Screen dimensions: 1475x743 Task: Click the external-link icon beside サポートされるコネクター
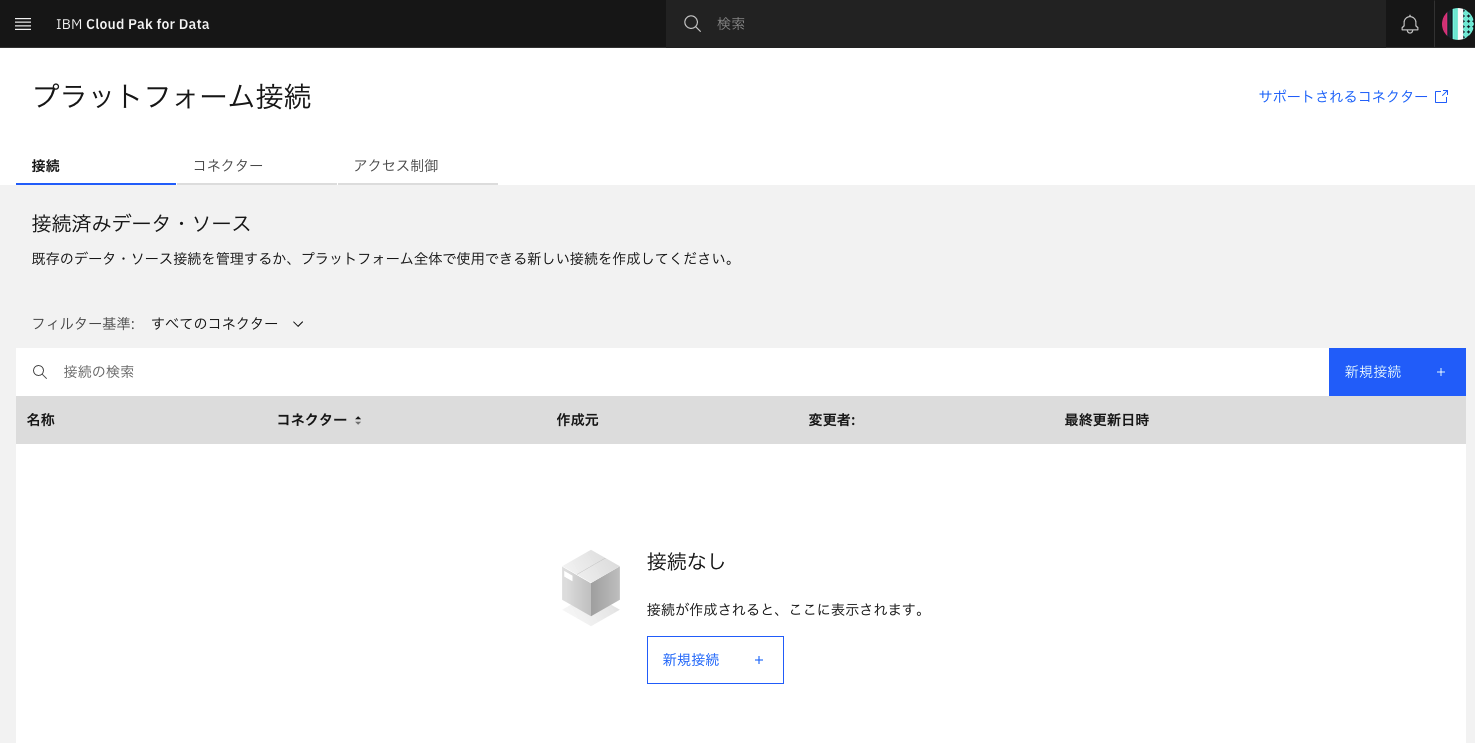click(1441, 96)
